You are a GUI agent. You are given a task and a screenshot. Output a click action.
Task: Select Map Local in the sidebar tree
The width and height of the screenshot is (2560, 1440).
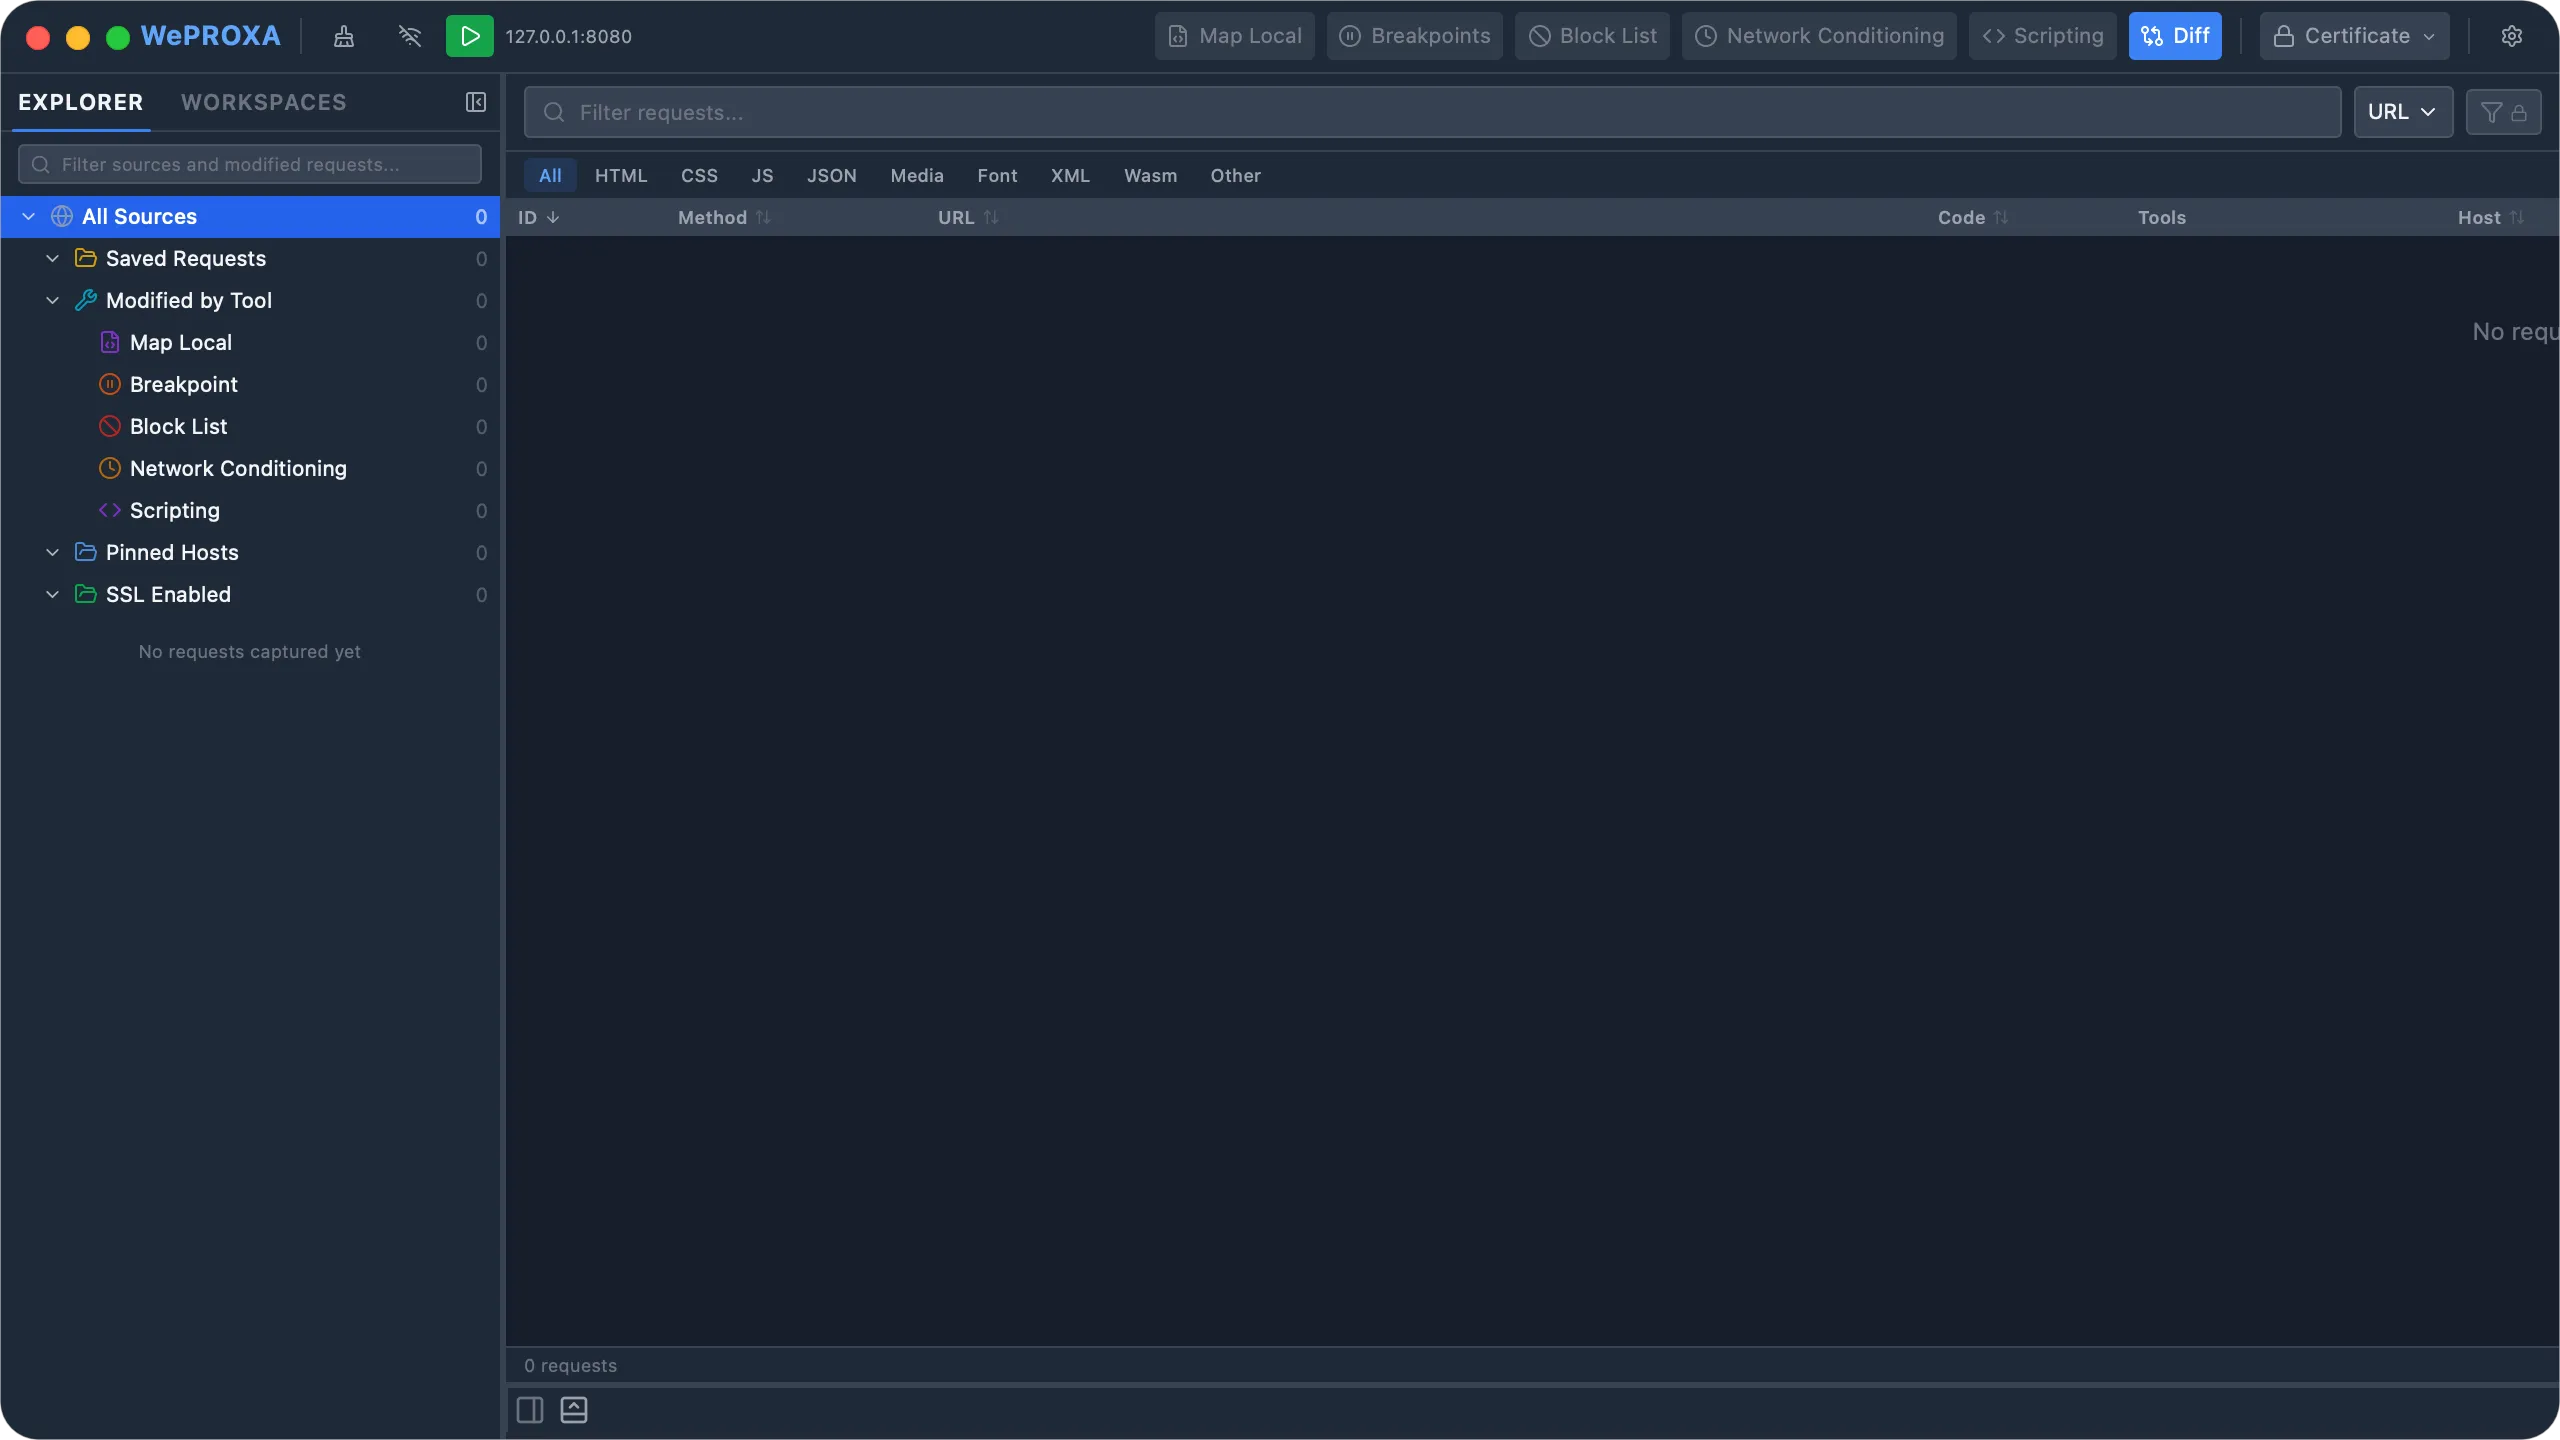(x=250, y=342)
